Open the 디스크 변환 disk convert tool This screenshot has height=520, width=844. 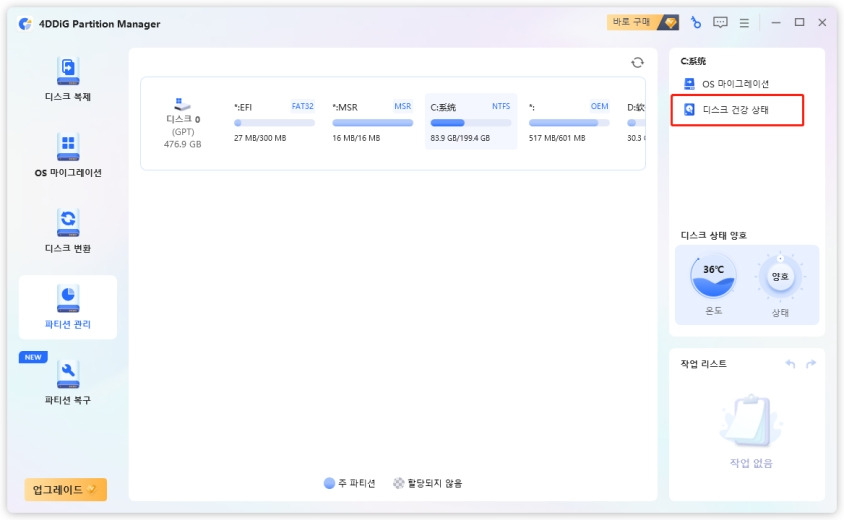click(x=68, y=231)
